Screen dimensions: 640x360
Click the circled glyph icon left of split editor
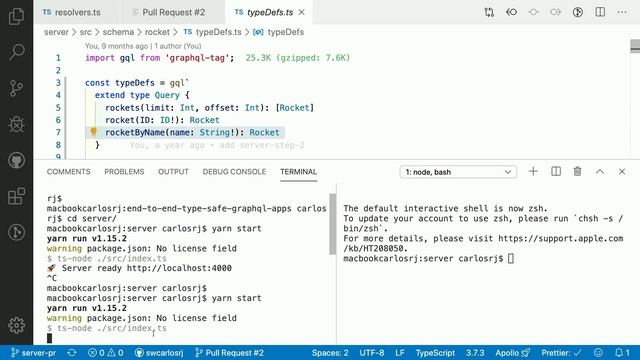coord(578,12)
